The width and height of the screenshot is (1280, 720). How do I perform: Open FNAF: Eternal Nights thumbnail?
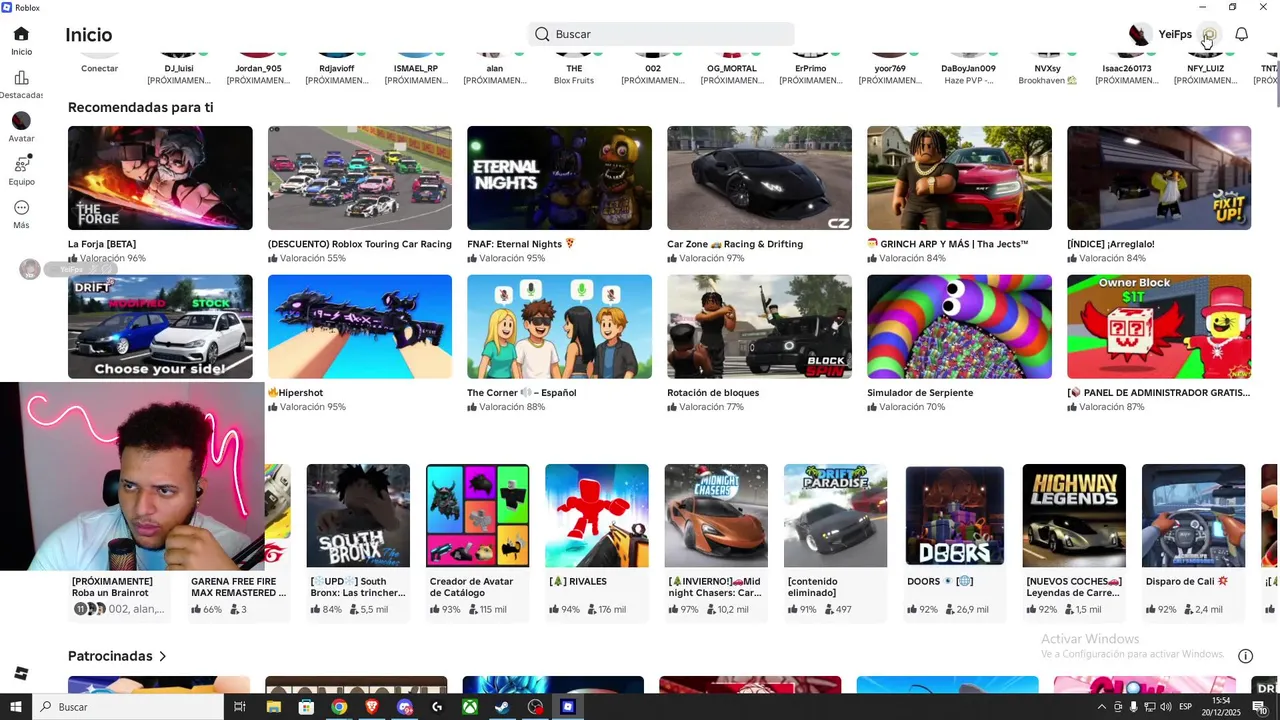(559, 178)
